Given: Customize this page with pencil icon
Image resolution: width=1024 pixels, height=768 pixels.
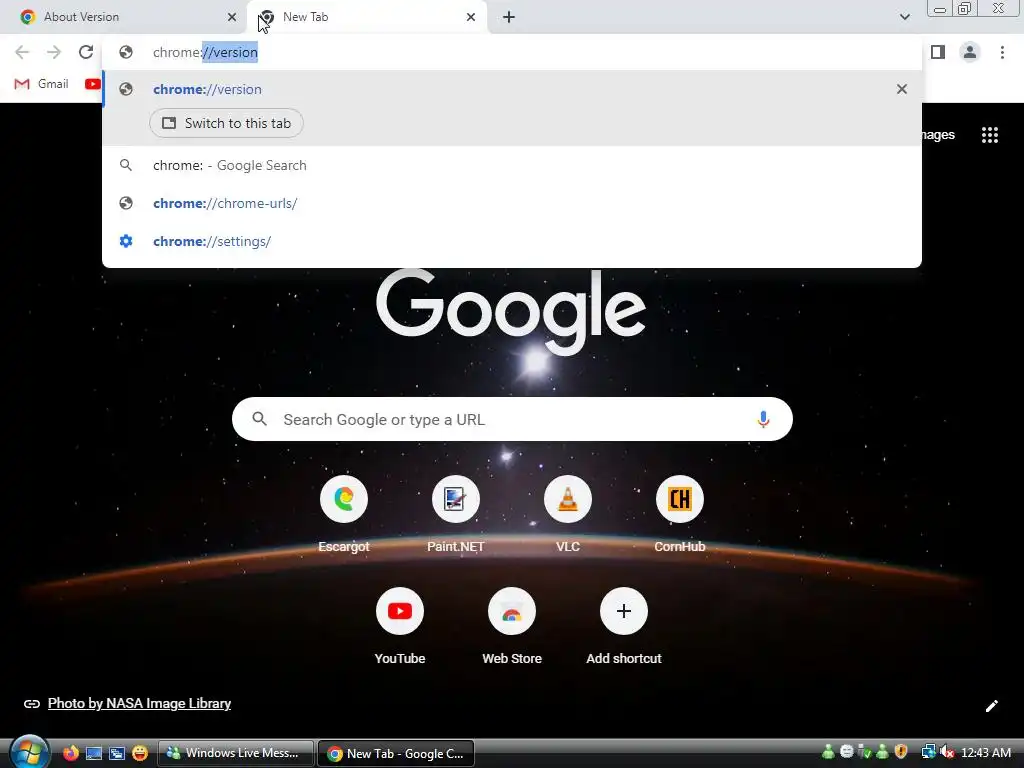Looking at the screenshot, I should coord(991,706).
